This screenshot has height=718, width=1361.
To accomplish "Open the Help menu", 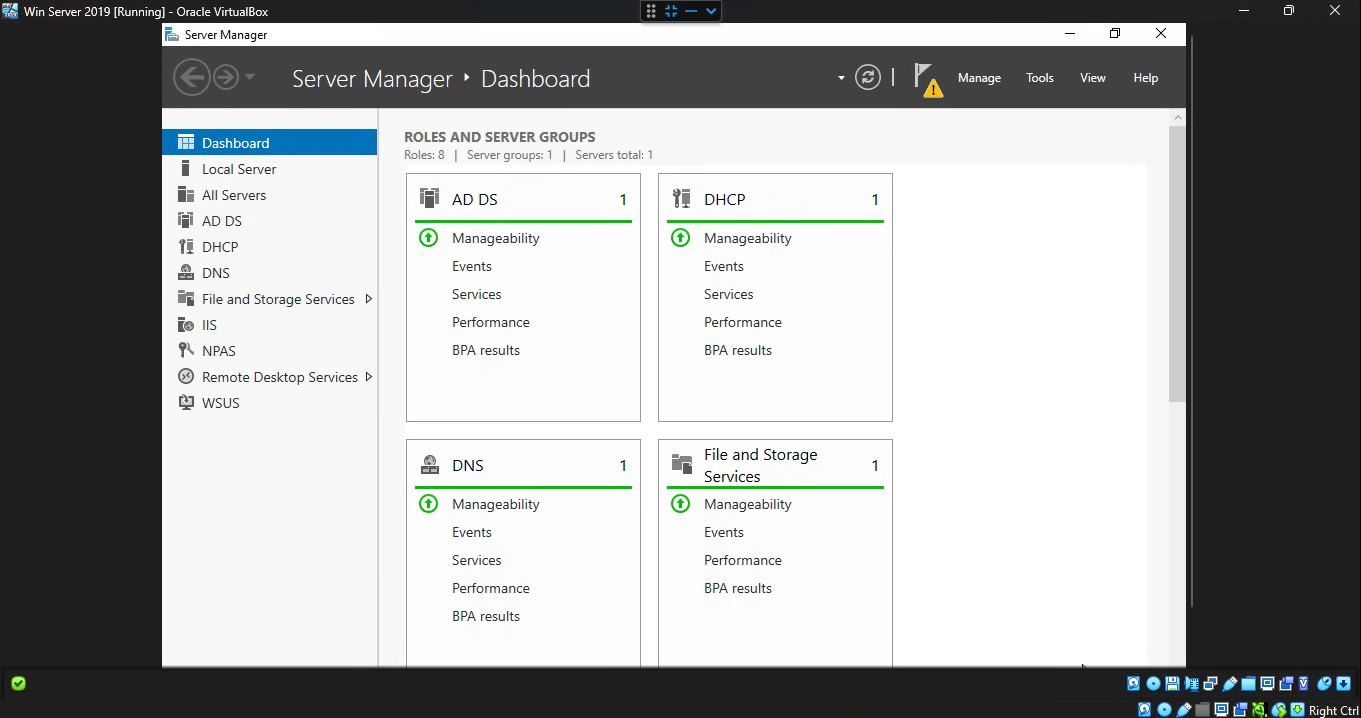I will click(1145, 77).
